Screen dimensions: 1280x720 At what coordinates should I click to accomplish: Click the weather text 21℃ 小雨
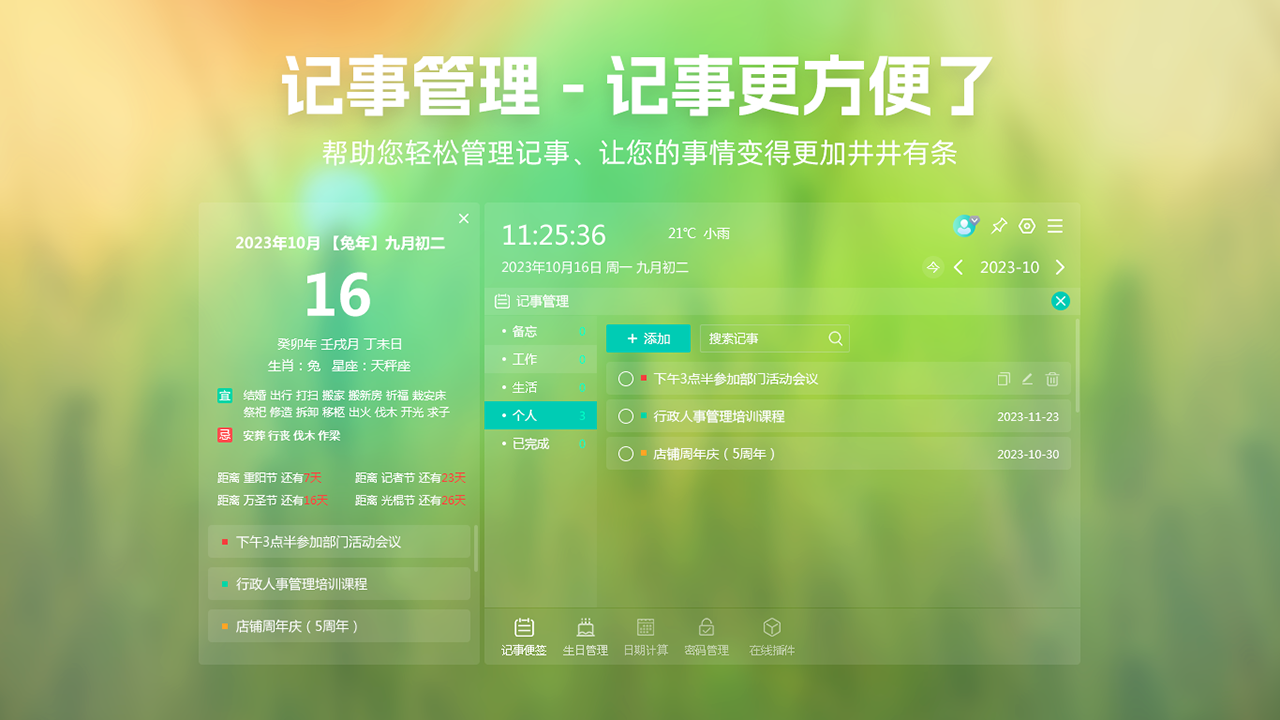click(x=699, y=233)
